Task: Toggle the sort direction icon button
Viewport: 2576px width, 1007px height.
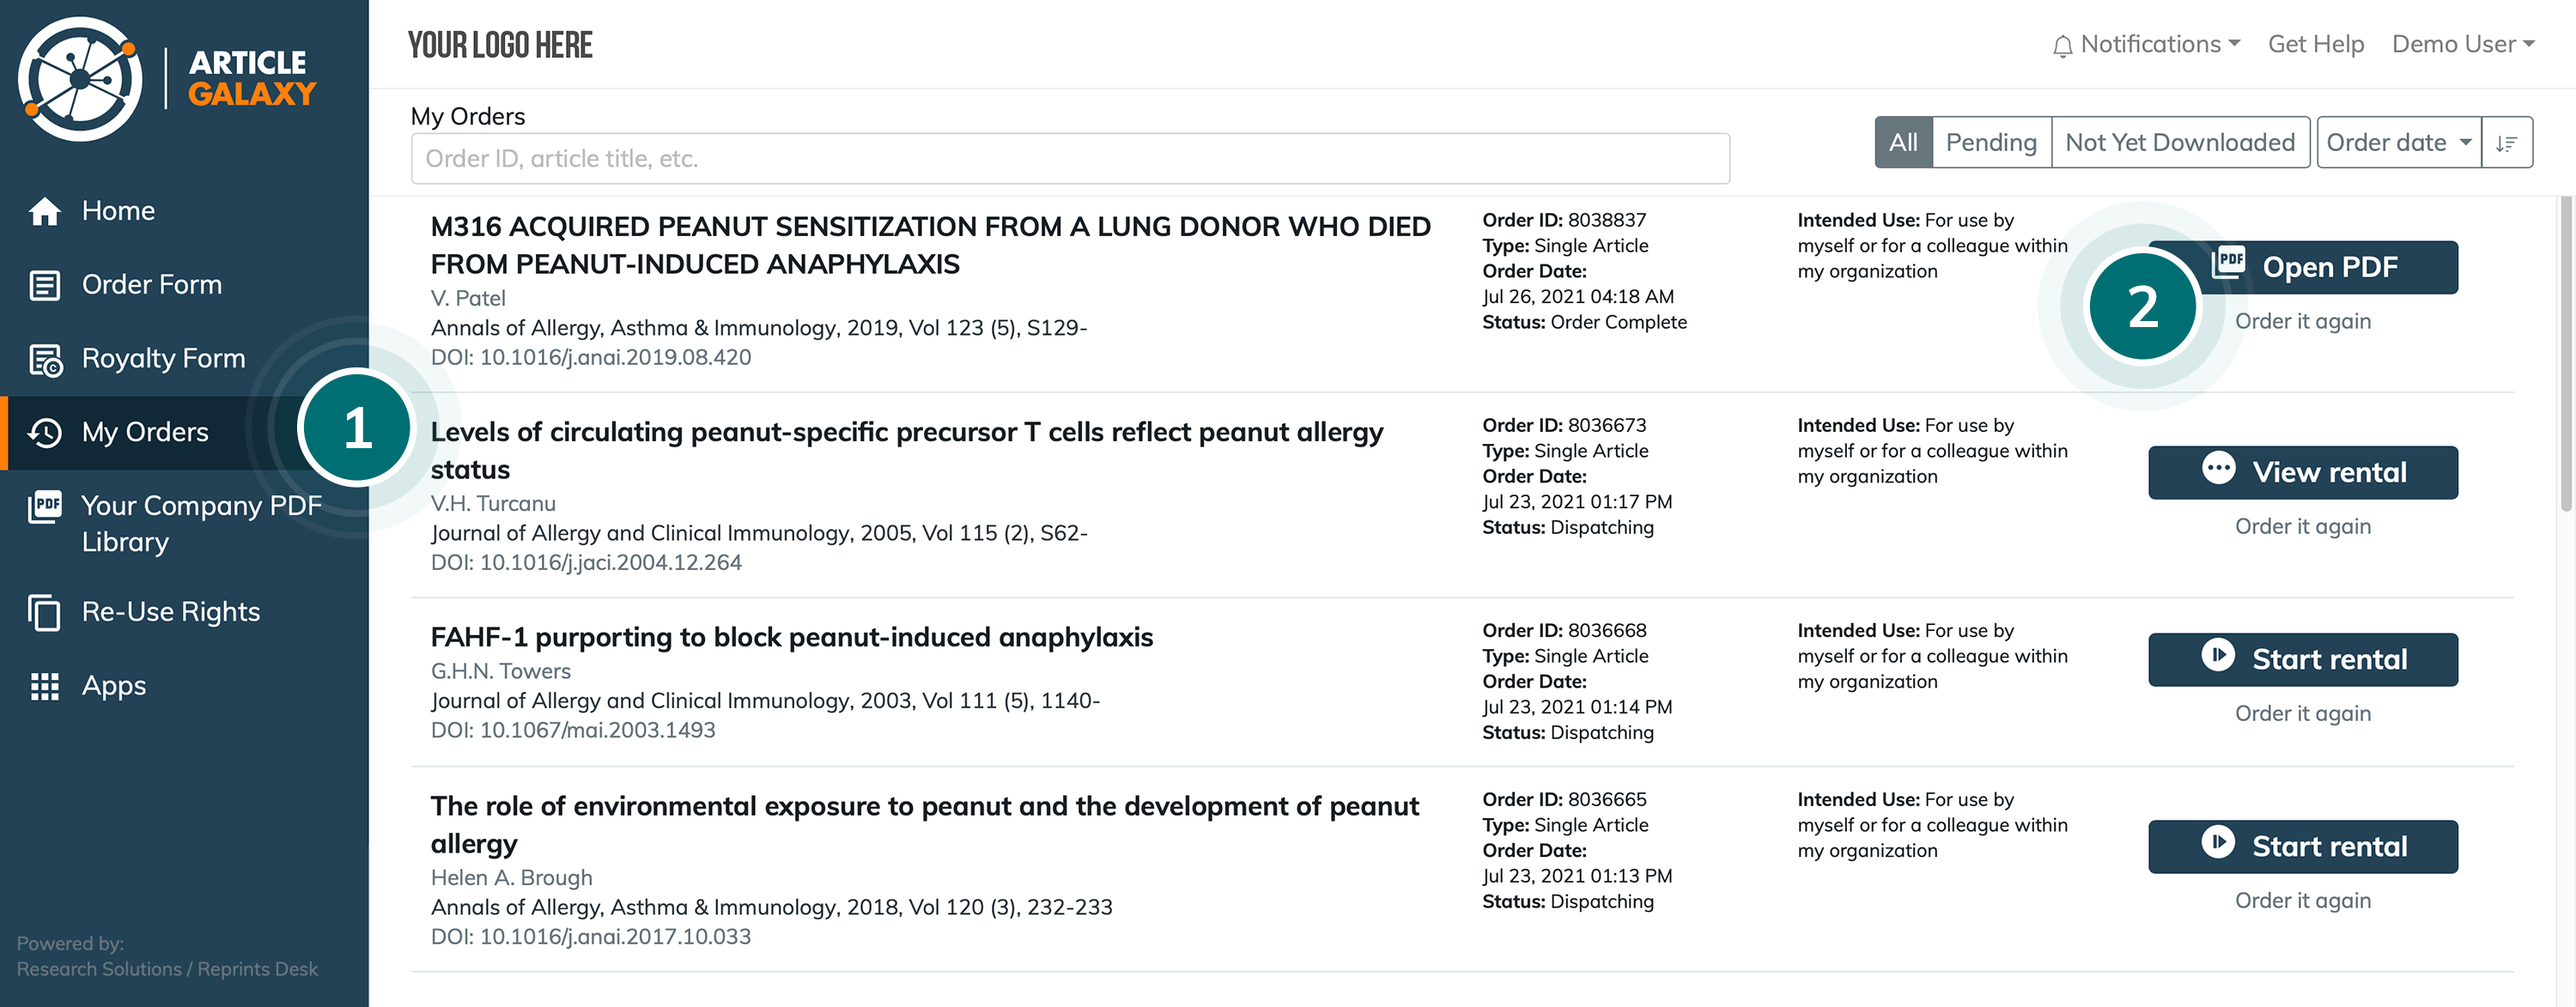Action: [2507, 143]
